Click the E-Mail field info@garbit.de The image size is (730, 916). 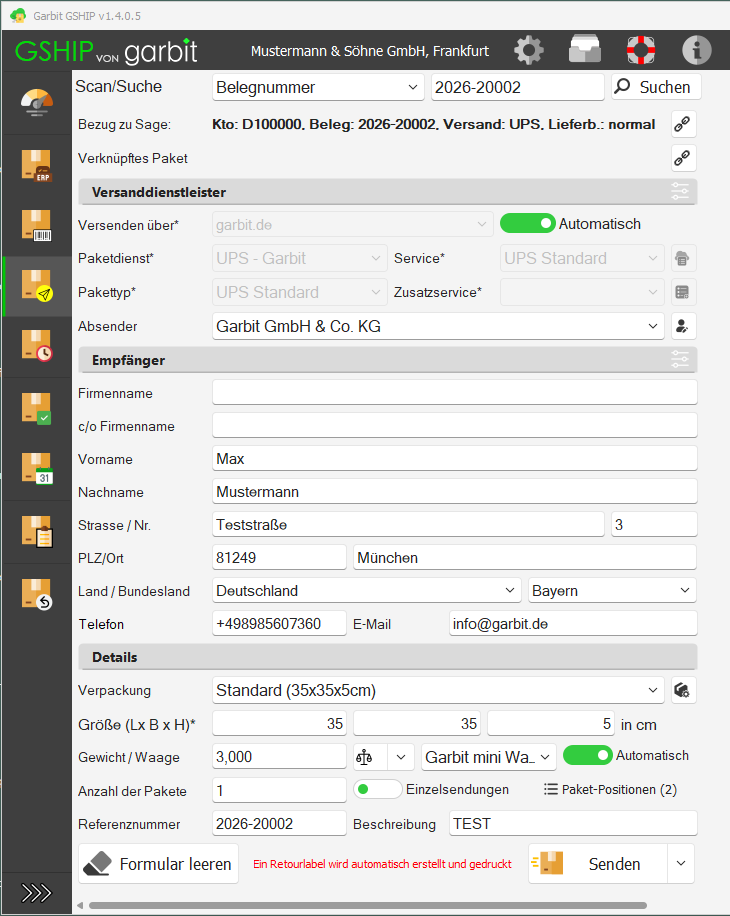click(x=573, y=623)
